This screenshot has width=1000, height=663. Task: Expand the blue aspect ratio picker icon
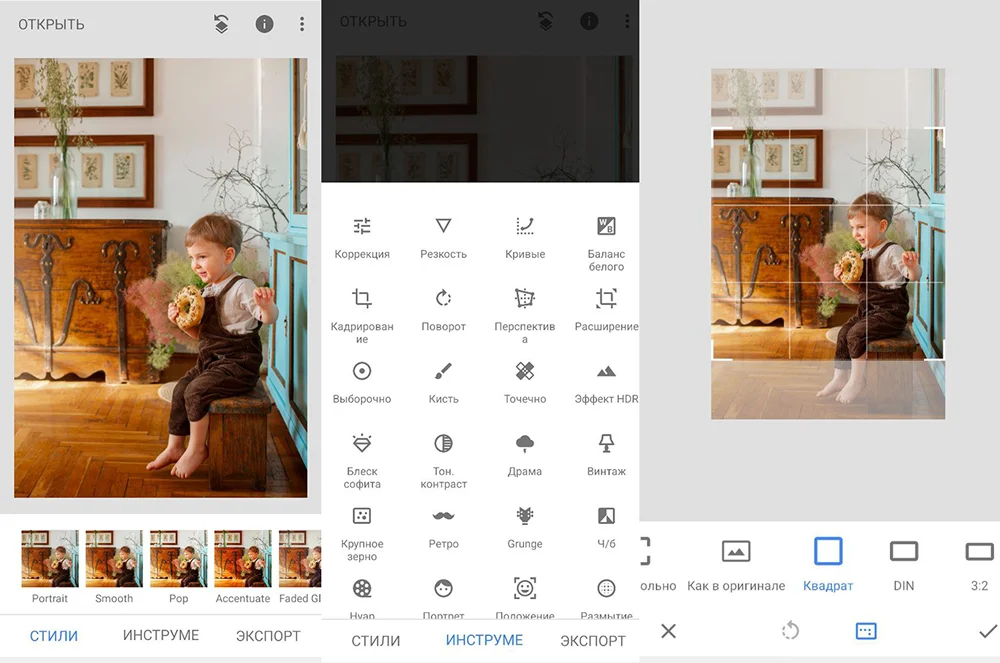click(866, 631)
